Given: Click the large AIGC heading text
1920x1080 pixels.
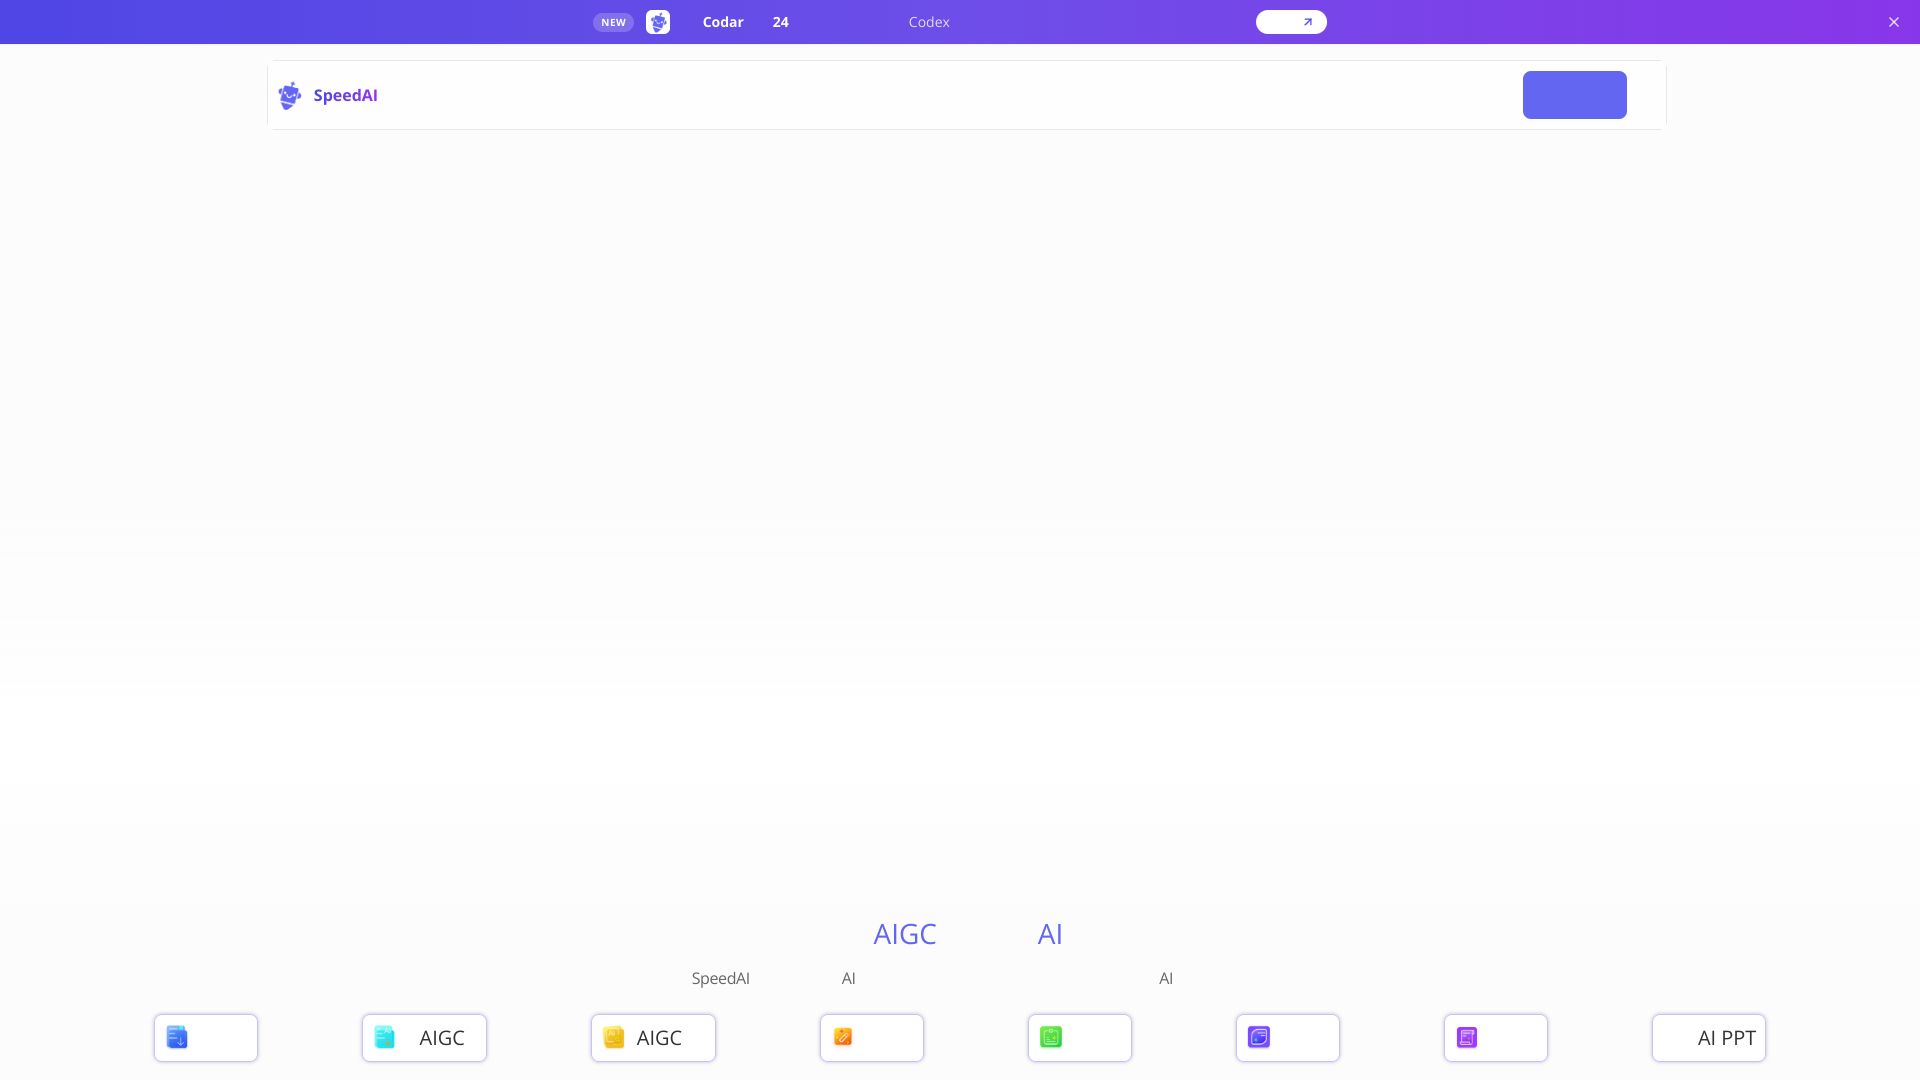Looking at the screenshot, I should 905,934.
